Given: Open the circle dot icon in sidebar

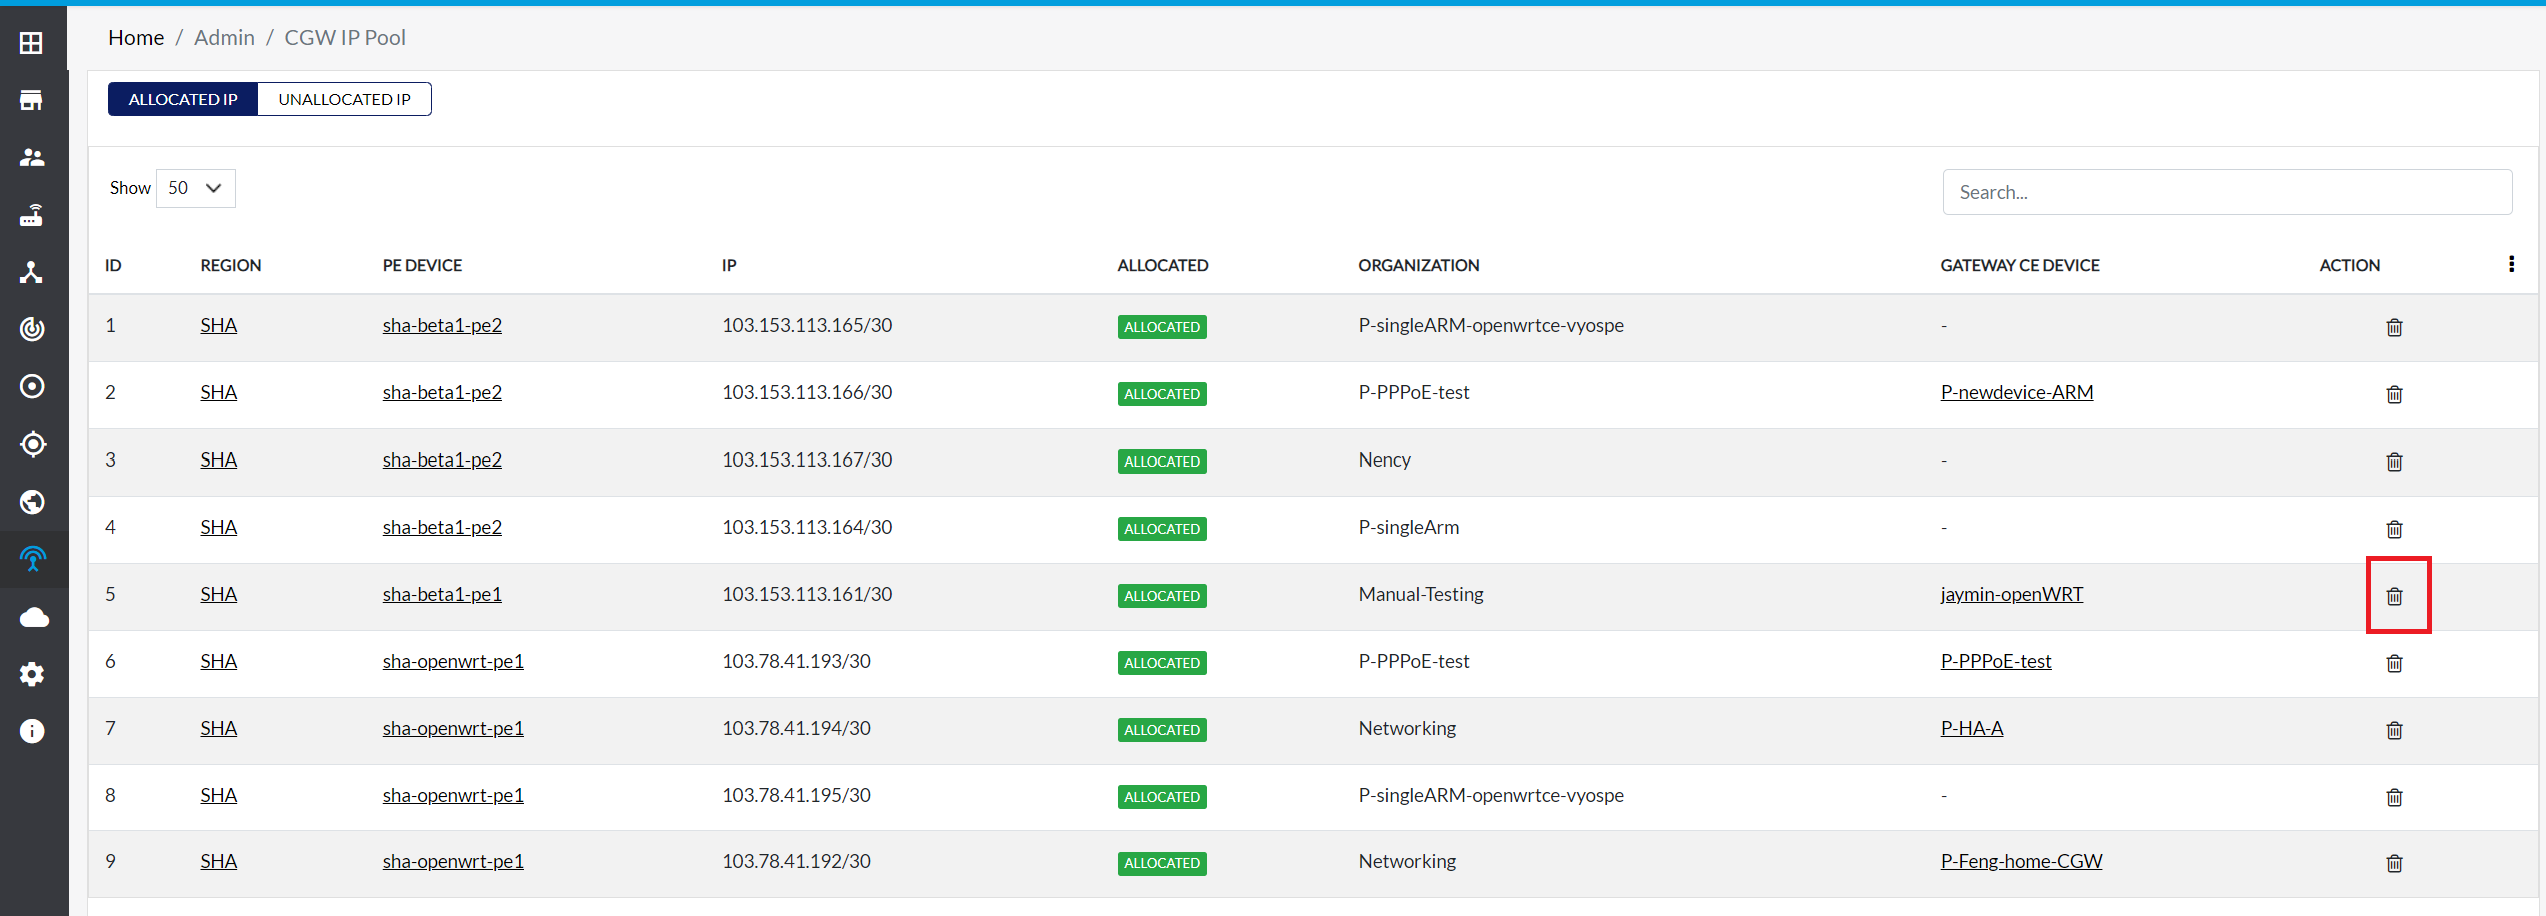Looking at the screenshot, I should [x=32, y=386].
